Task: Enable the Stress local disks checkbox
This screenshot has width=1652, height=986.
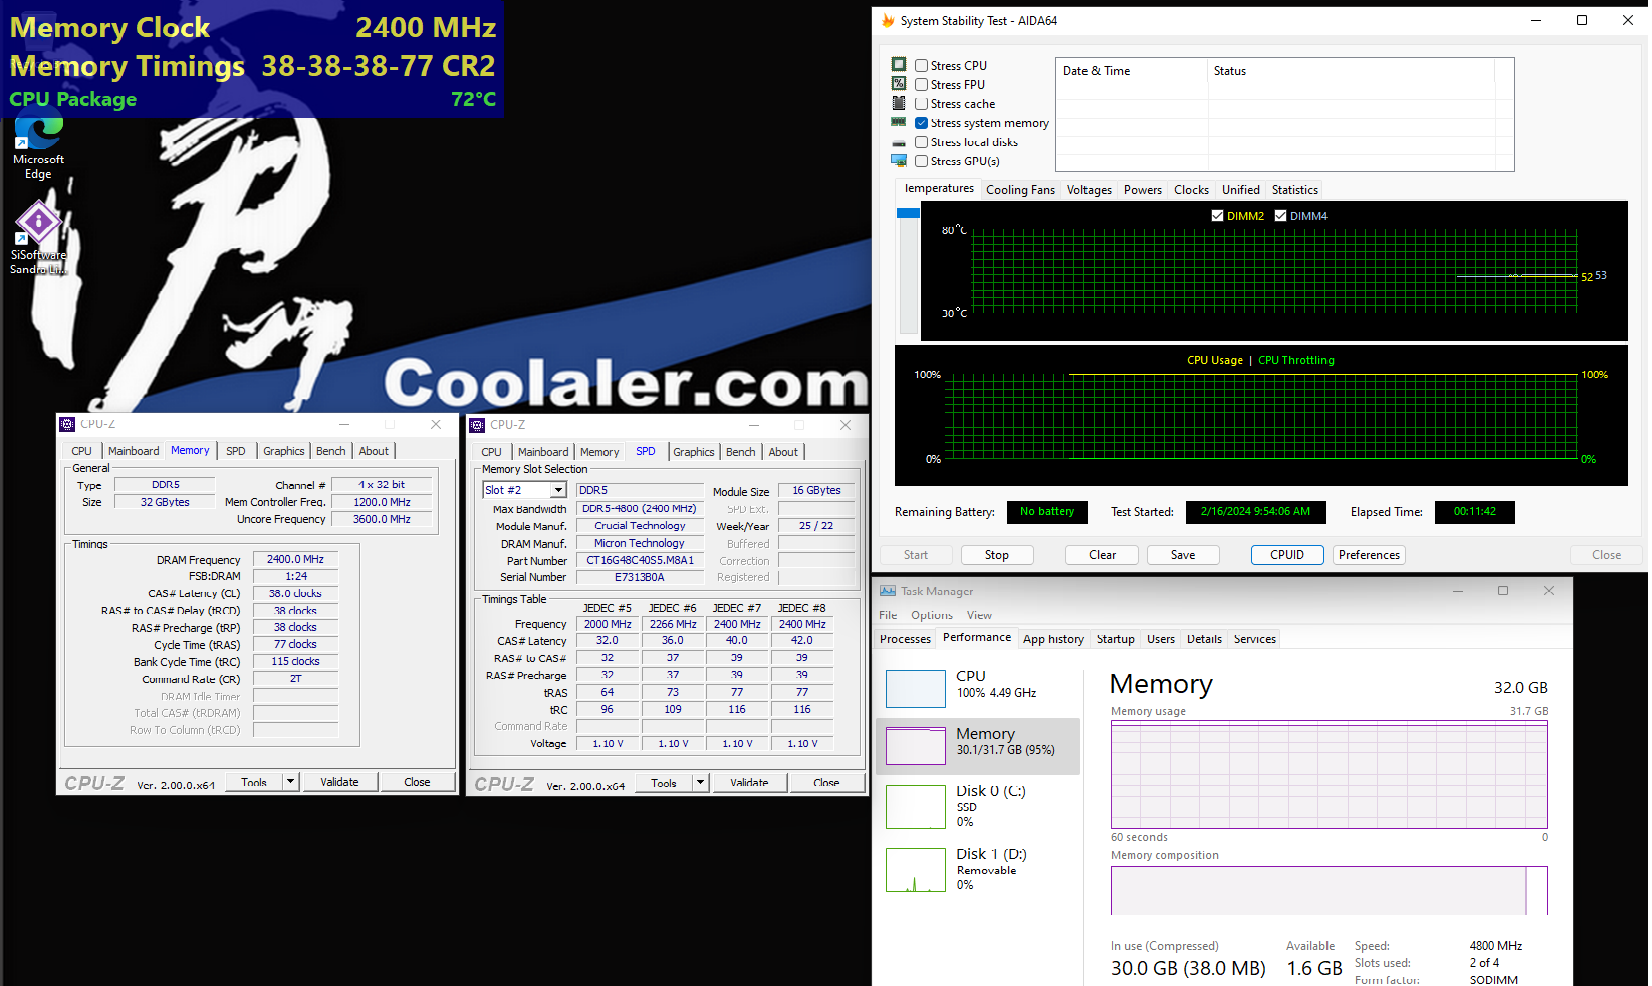Action: (x=922, y=142)
